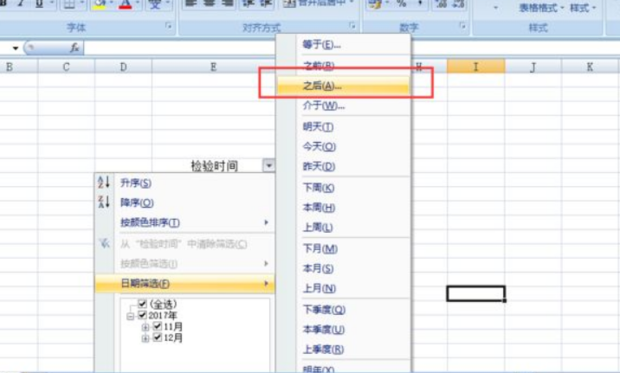Image resolution: width=620 pixels, height=373 pixels.
Task: Click the decrease decimal icon
Action: pos(458,4)
